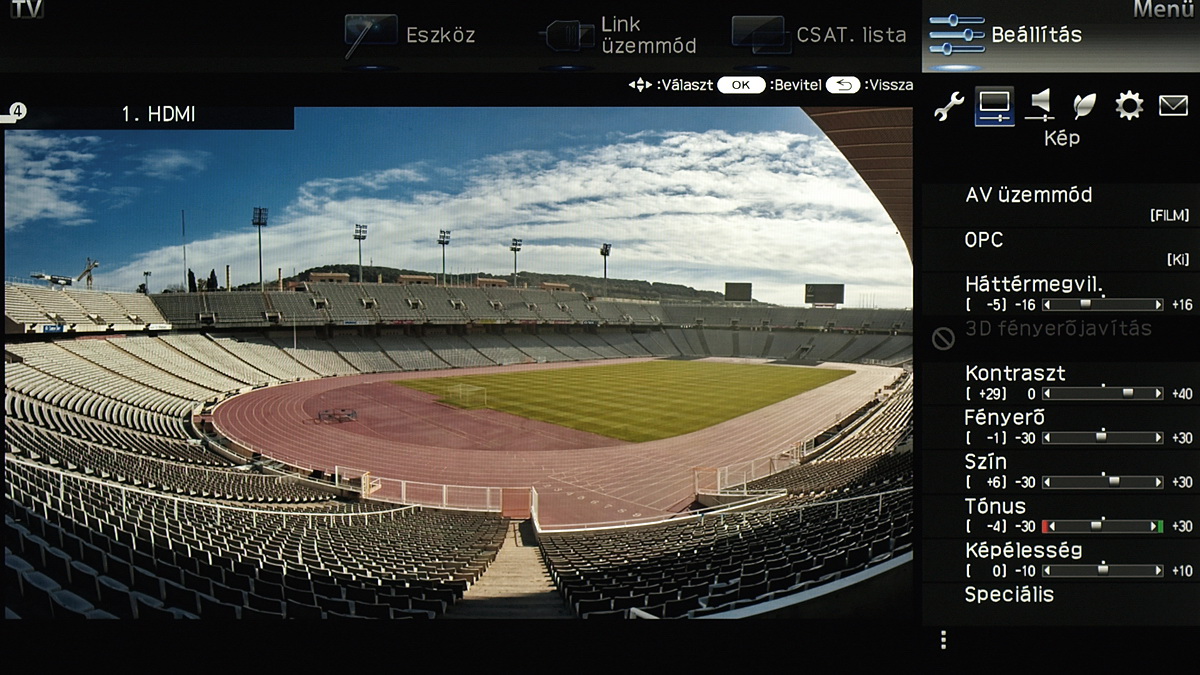Adjust the Háttérmegvil. backlight slider
This screenshot has width=1200, height=675.
click(1103, 304)
